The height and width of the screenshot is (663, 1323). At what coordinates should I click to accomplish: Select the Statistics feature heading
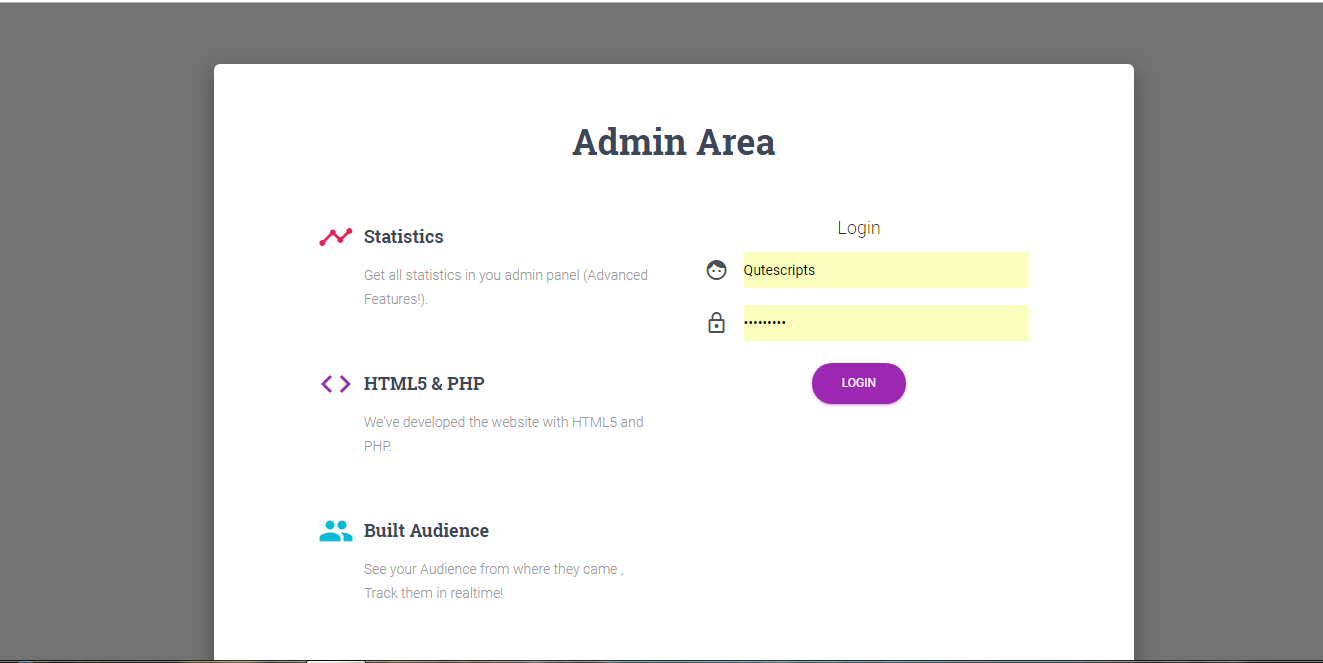[x=404, y=237]
